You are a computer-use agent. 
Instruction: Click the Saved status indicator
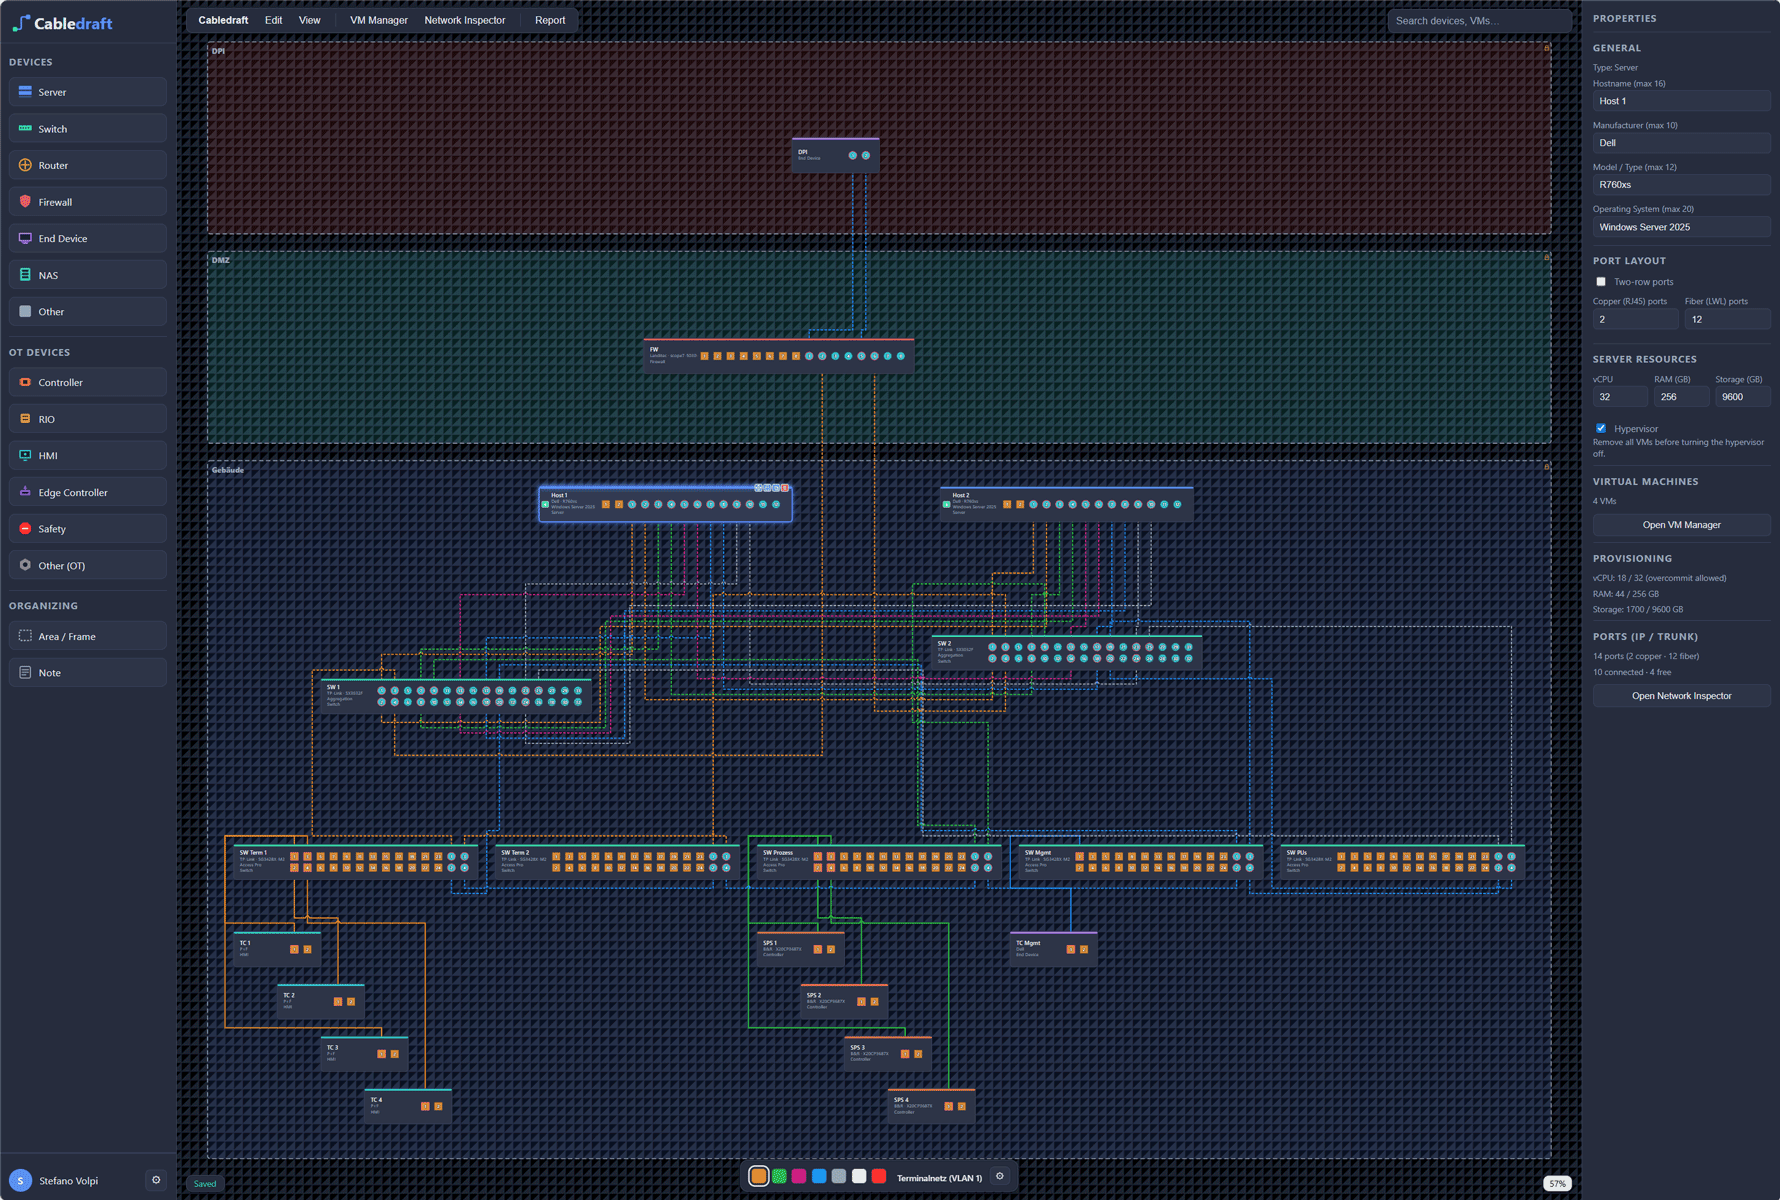pos(205,1184)
